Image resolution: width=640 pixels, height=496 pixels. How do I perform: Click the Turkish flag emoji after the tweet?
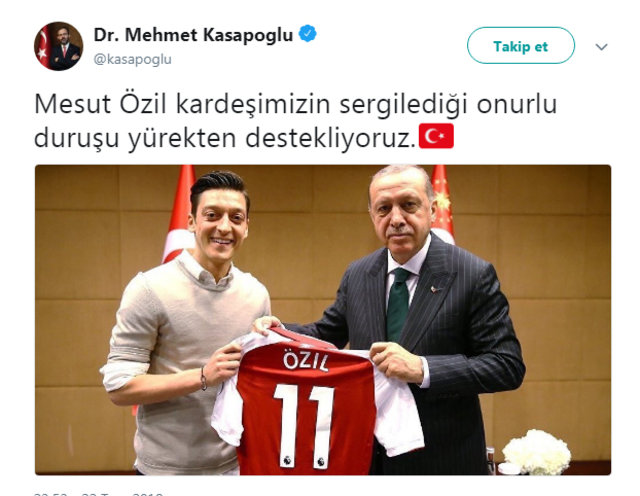point(436,136)
